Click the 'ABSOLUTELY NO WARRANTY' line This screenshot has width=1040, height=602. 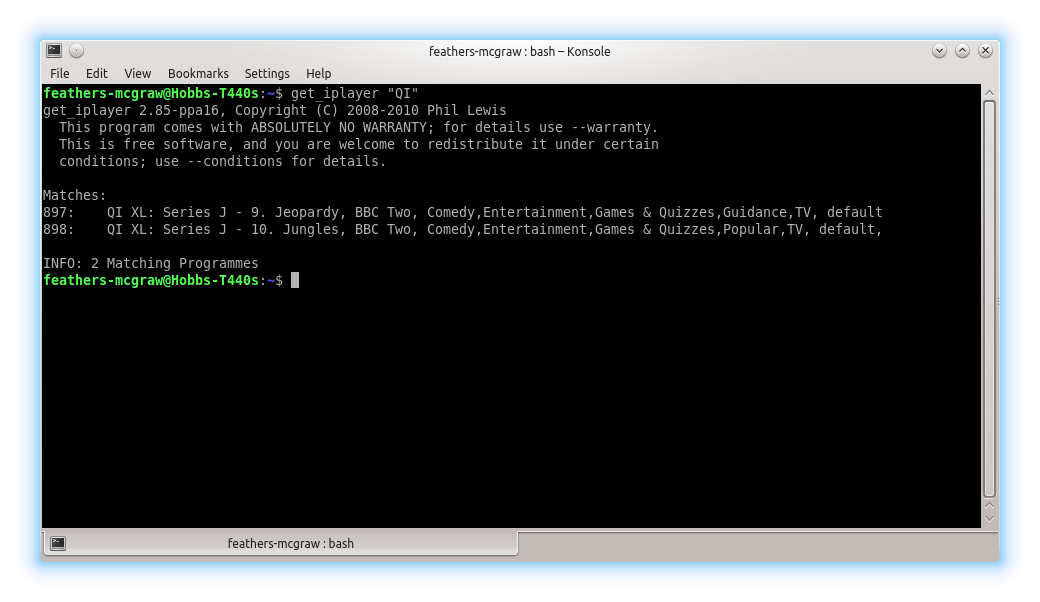tap(358, 127)
